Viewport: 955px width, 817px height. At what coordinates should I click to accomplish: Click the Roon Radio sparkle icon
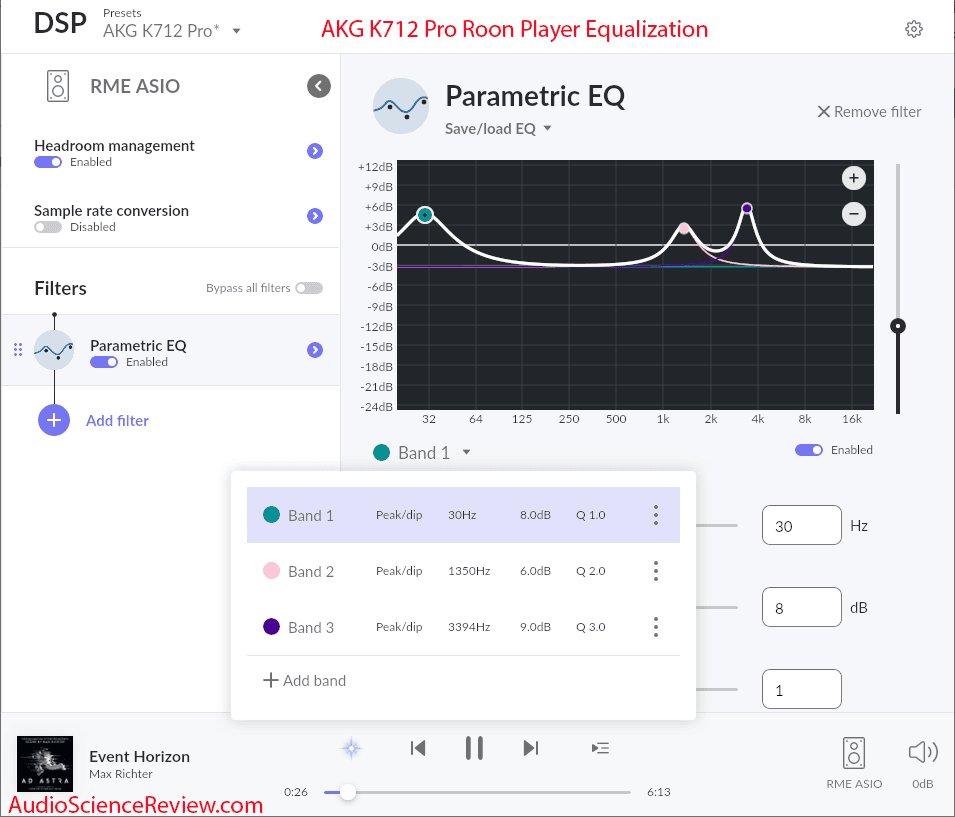tap(351, 748)
